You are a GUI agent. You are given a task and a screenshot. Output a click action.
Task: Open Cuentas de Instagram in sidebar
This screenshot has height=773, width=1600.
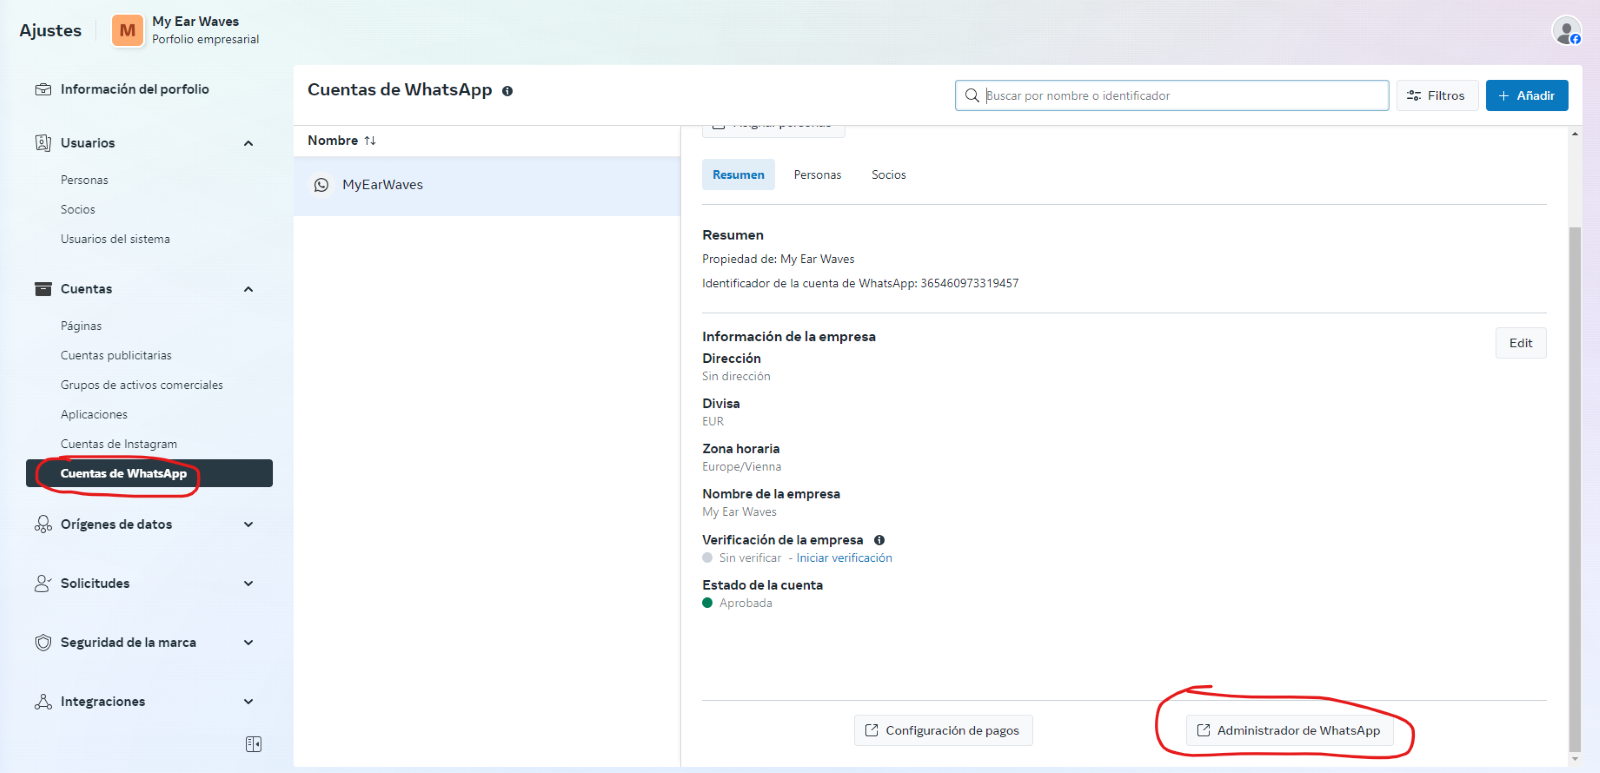119,444
